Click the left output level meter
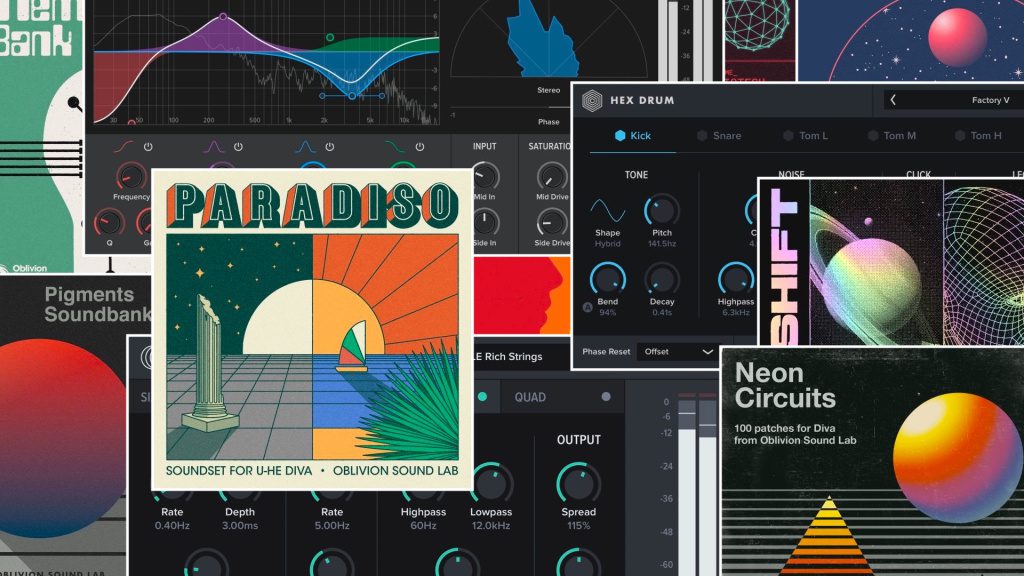Viewport: 1024px width, 576px height. 687,485
